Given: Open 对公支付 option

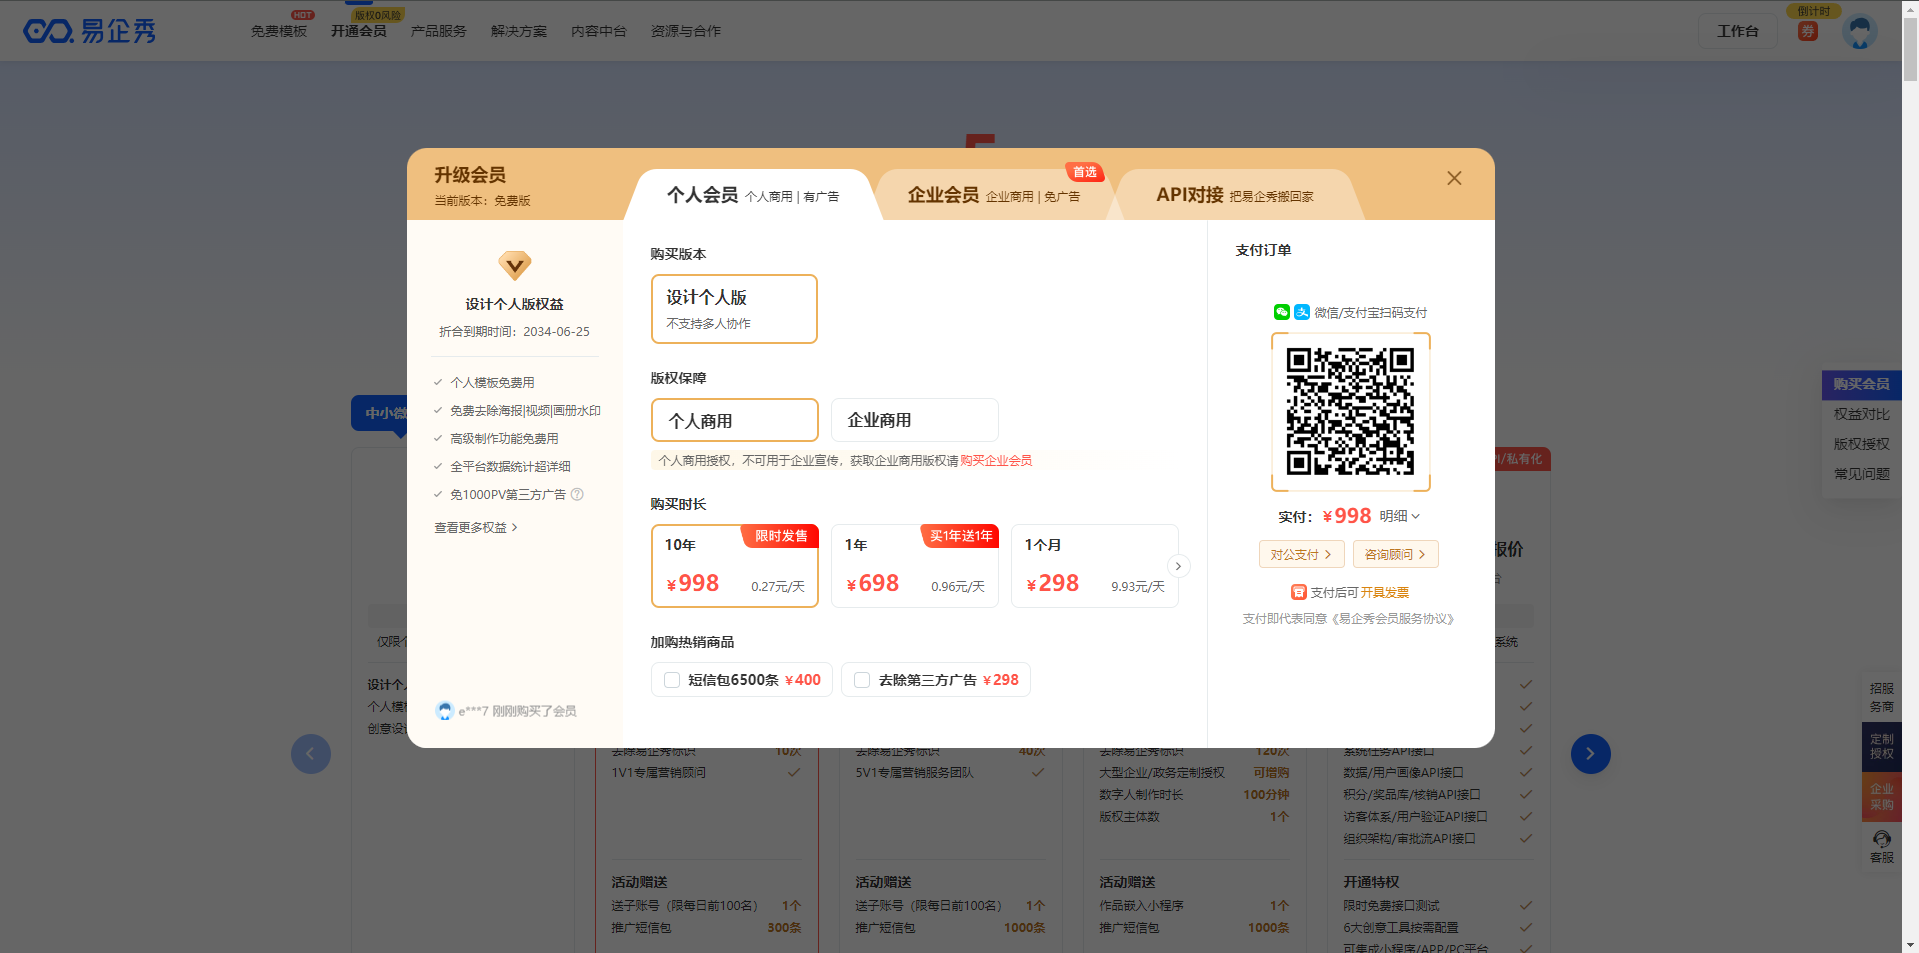Looking at the screenshot, I should 1301,554.
